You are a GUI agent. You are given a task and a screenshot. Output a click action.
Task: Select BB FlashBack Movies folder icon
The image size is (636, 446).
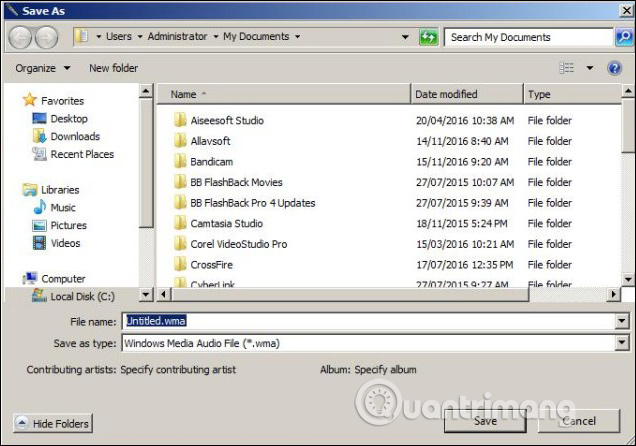coord(180,182)
